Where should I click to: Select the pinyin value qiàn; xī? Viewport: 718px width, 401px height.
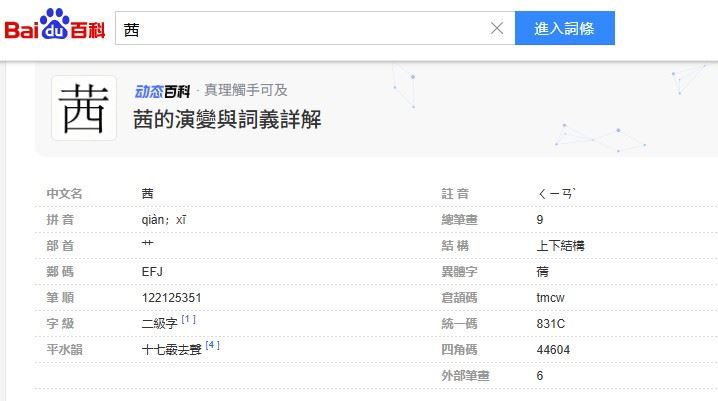click(x=164, y=220)
